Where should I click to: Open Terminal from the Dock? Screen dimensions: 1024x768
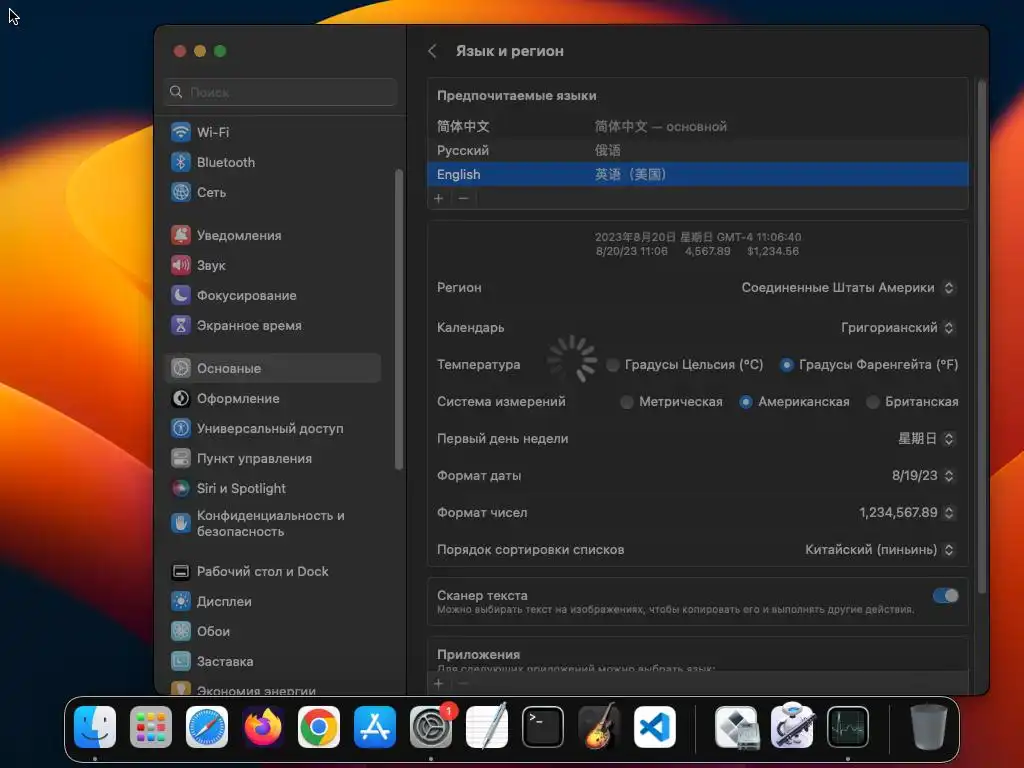543,727
